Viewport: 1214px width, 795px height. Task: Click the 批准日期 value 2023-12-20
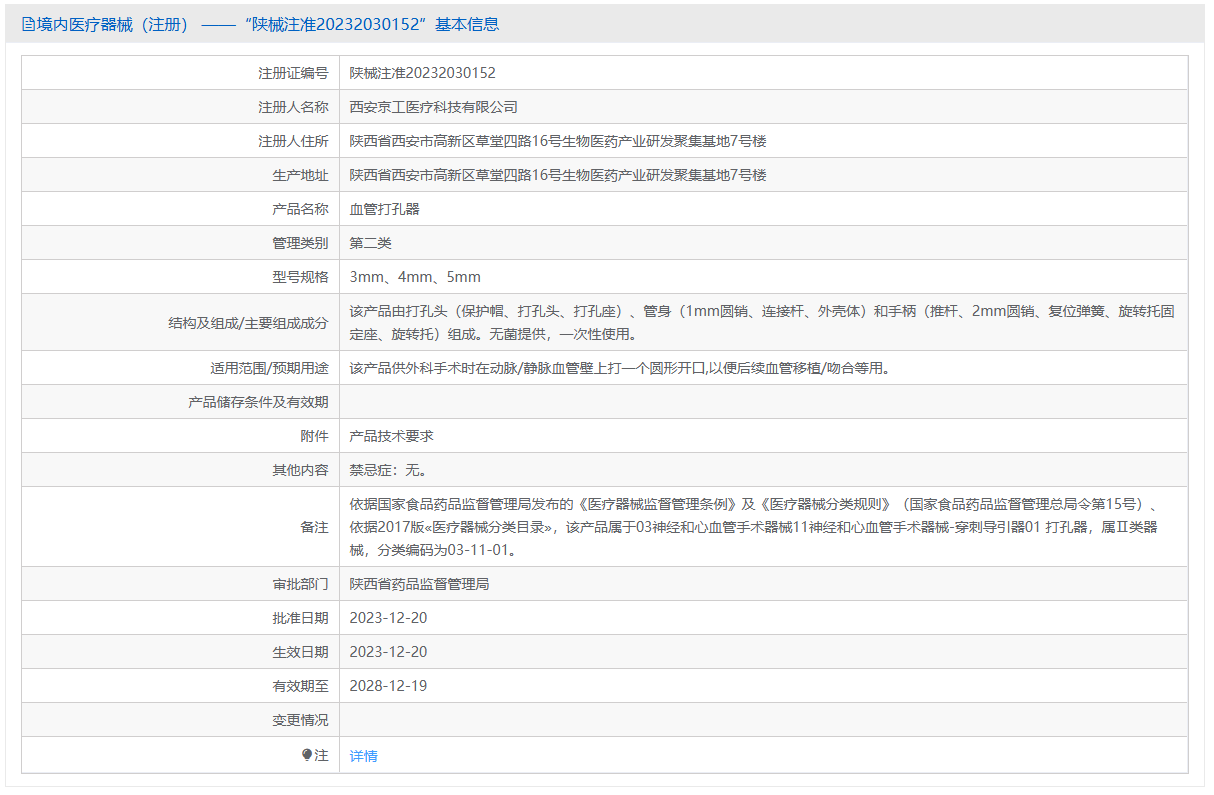coord(388,618)
